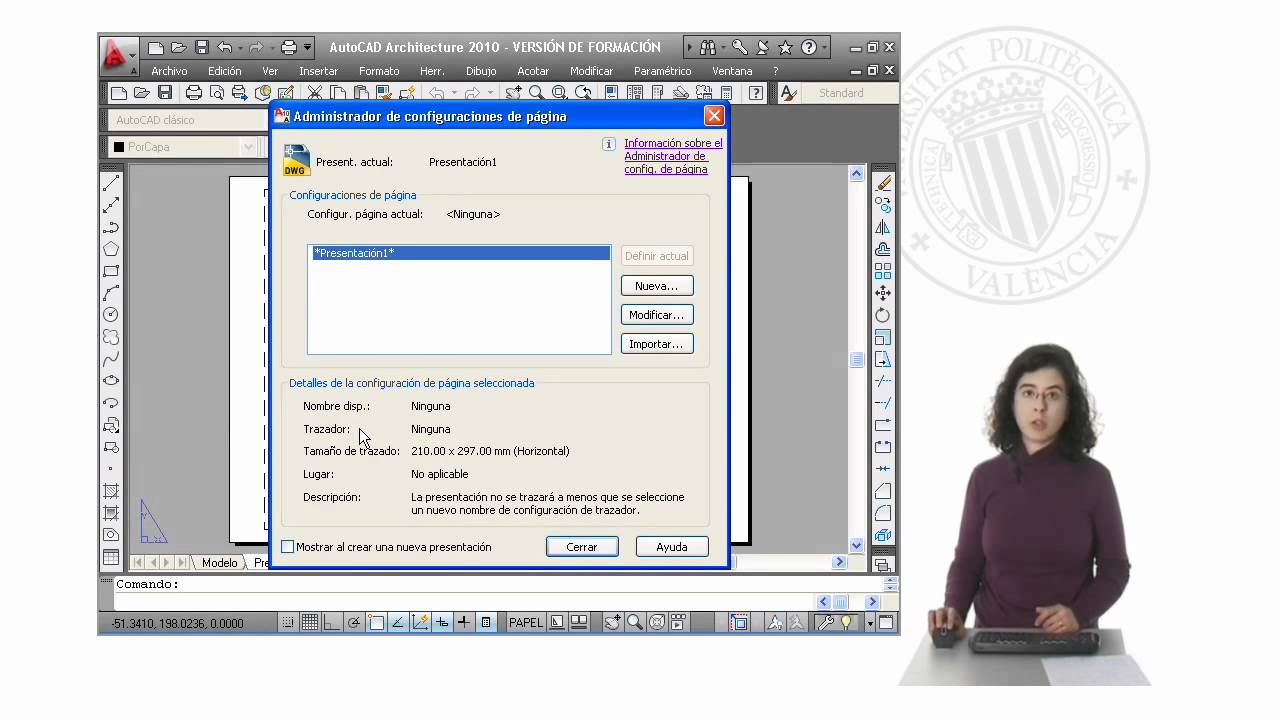Expand the quick access toolbar customize arrow

[x=307, y=47]
